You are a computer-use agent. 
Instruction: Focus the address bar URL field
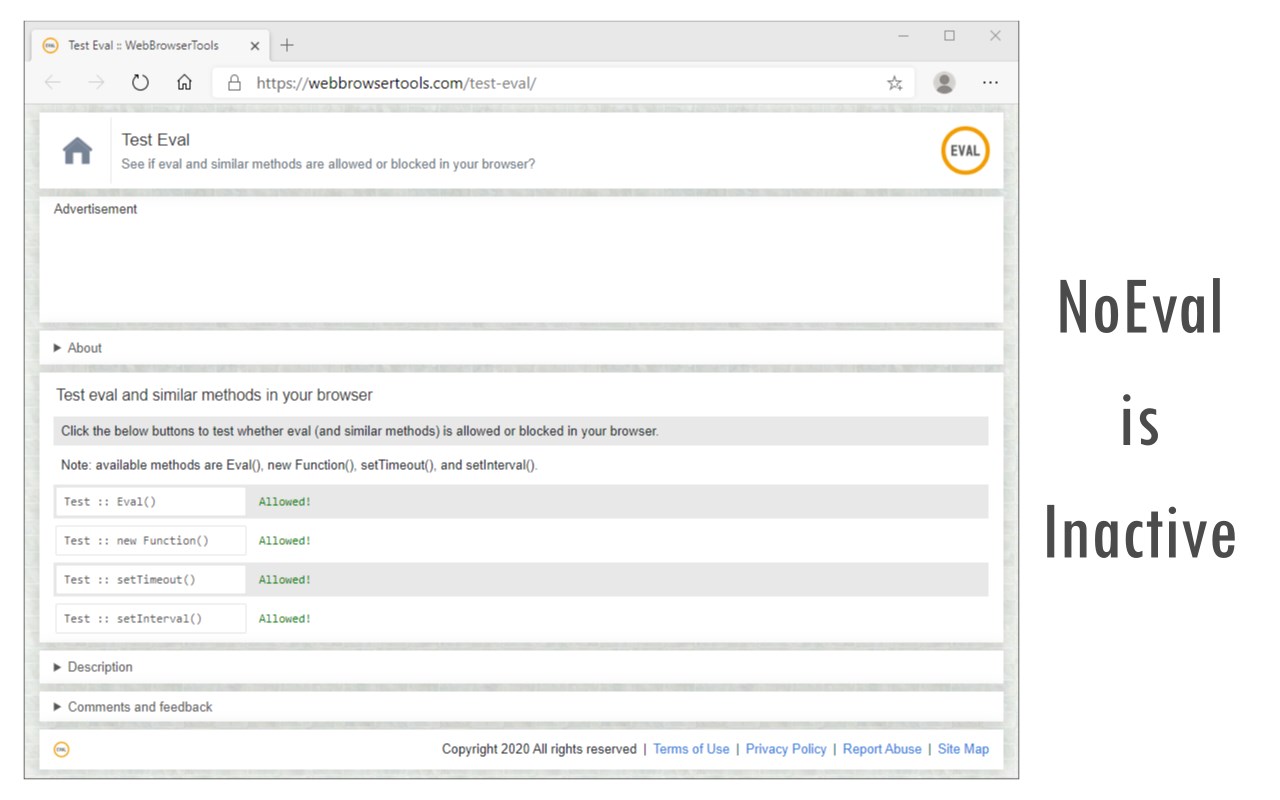560,83
